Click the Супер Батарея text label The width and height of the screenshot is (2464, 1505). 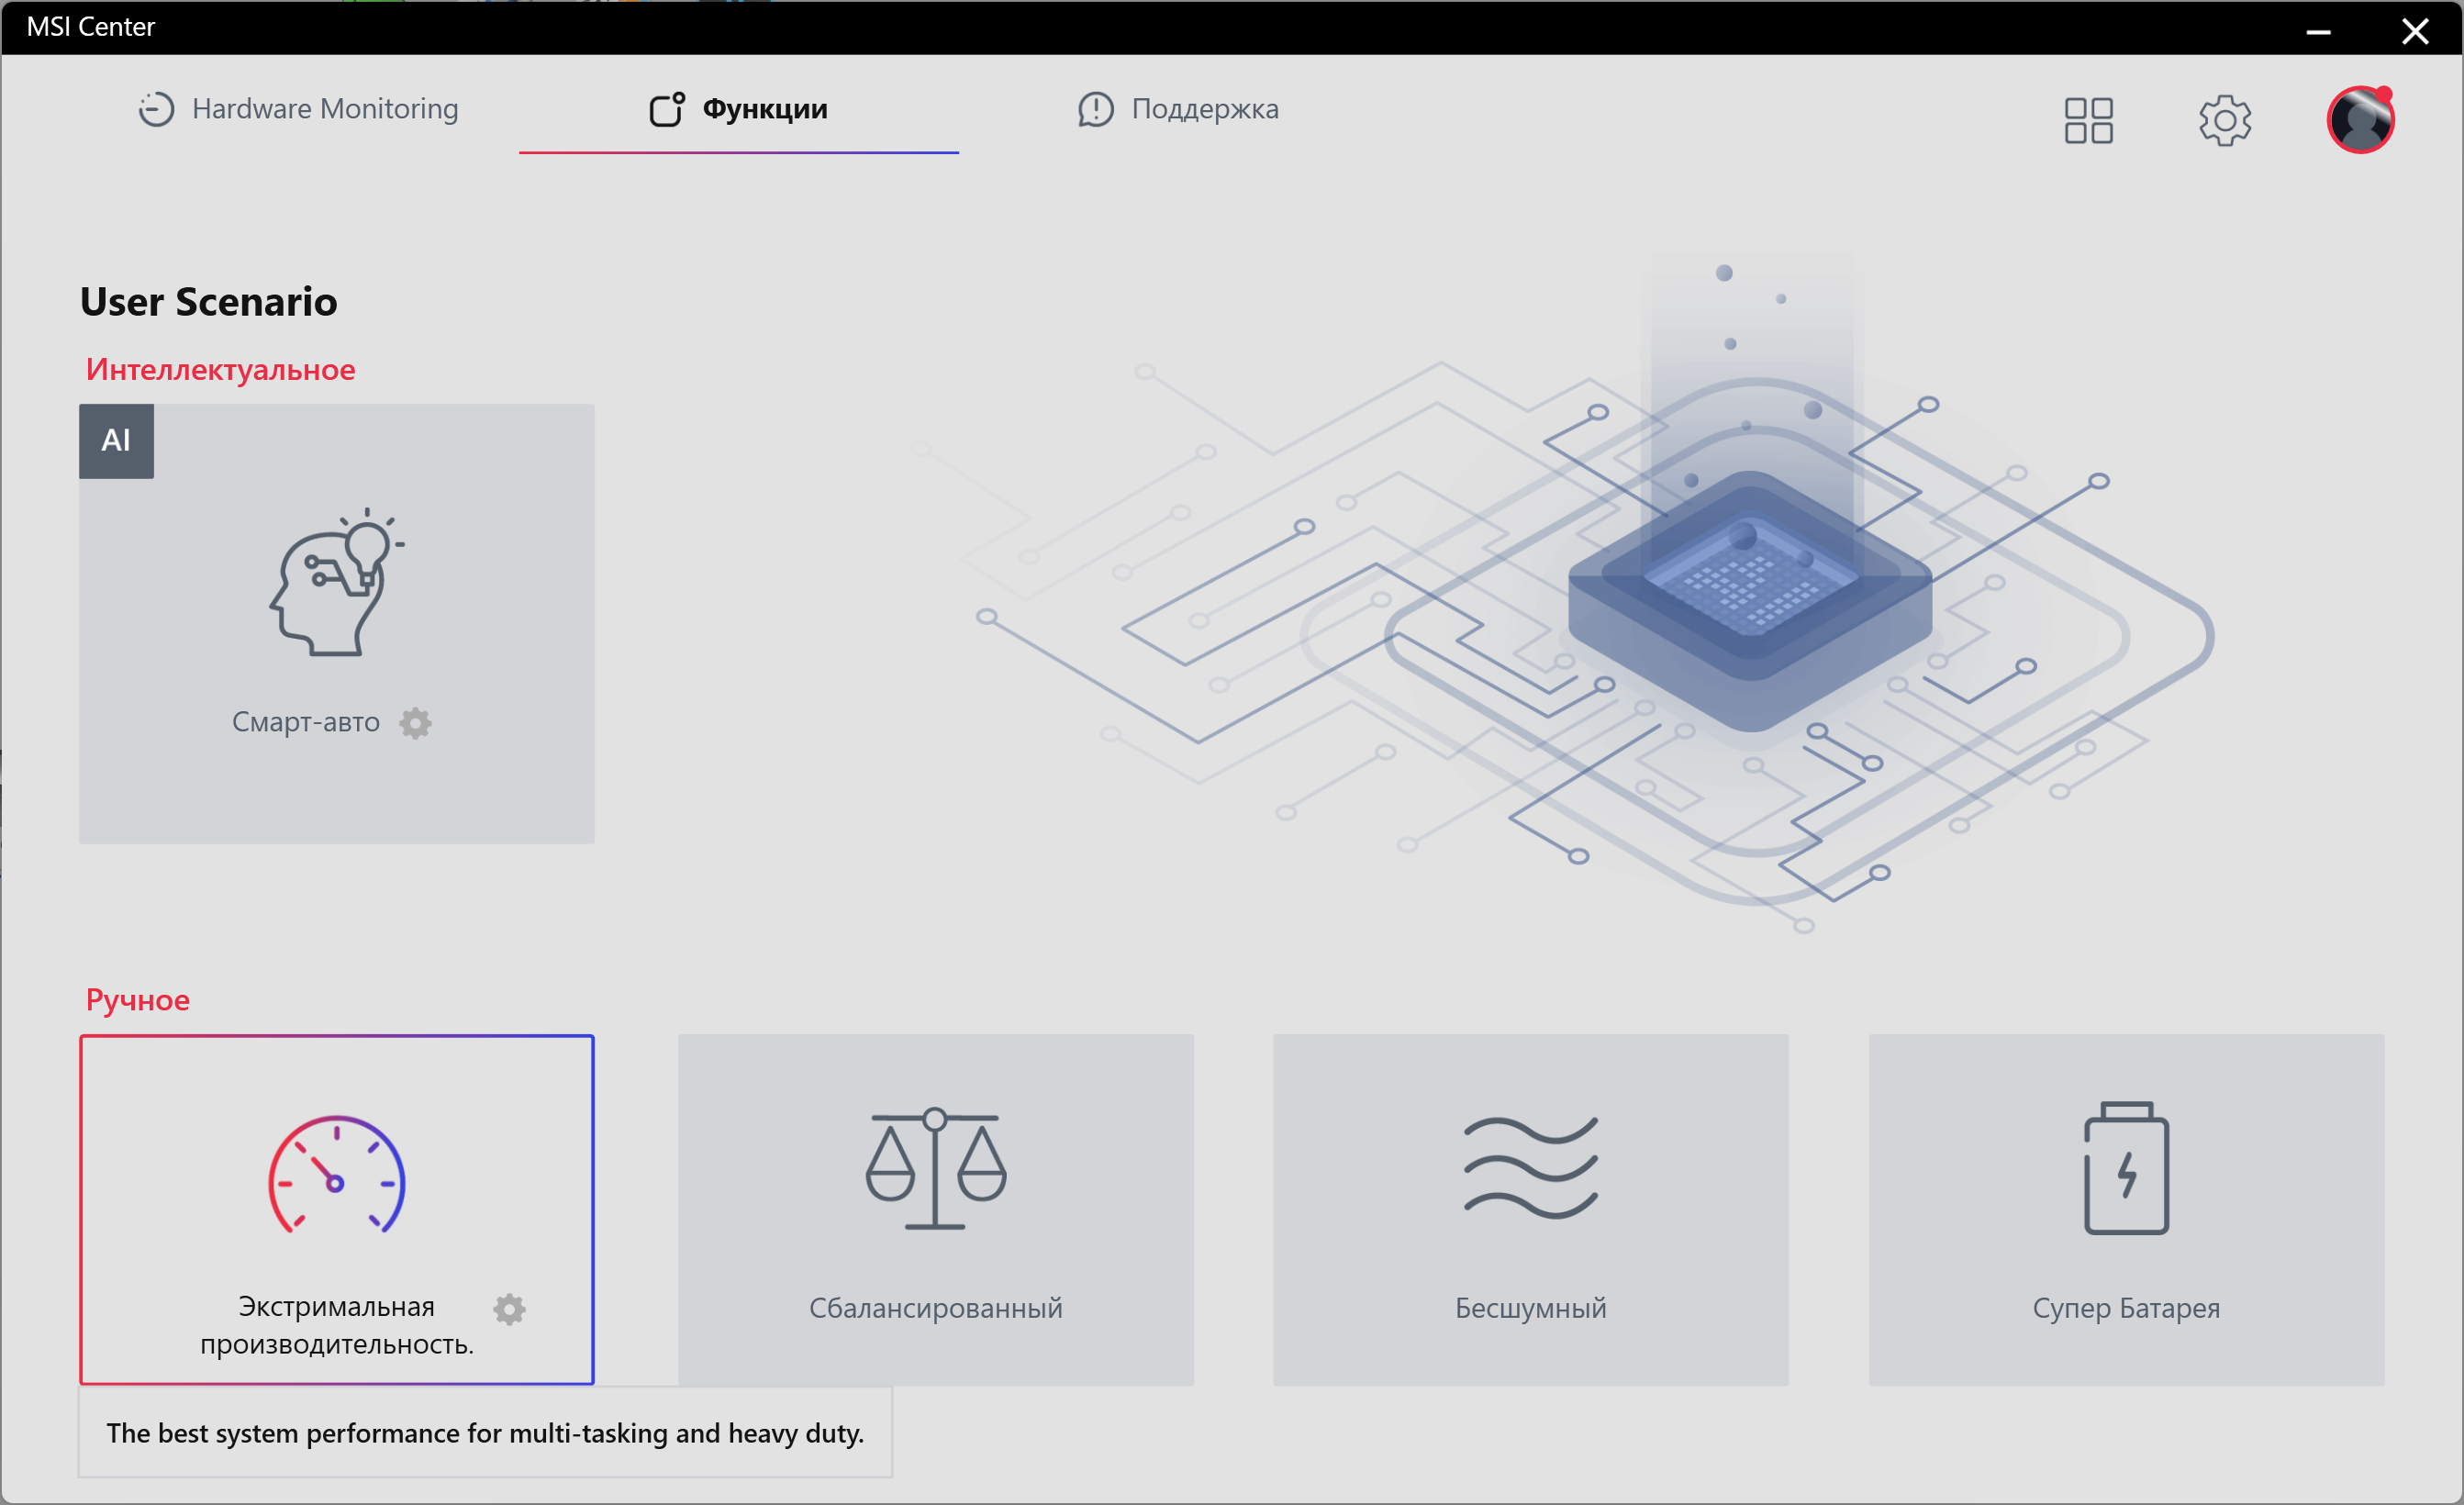[x=2126, y=1308]
